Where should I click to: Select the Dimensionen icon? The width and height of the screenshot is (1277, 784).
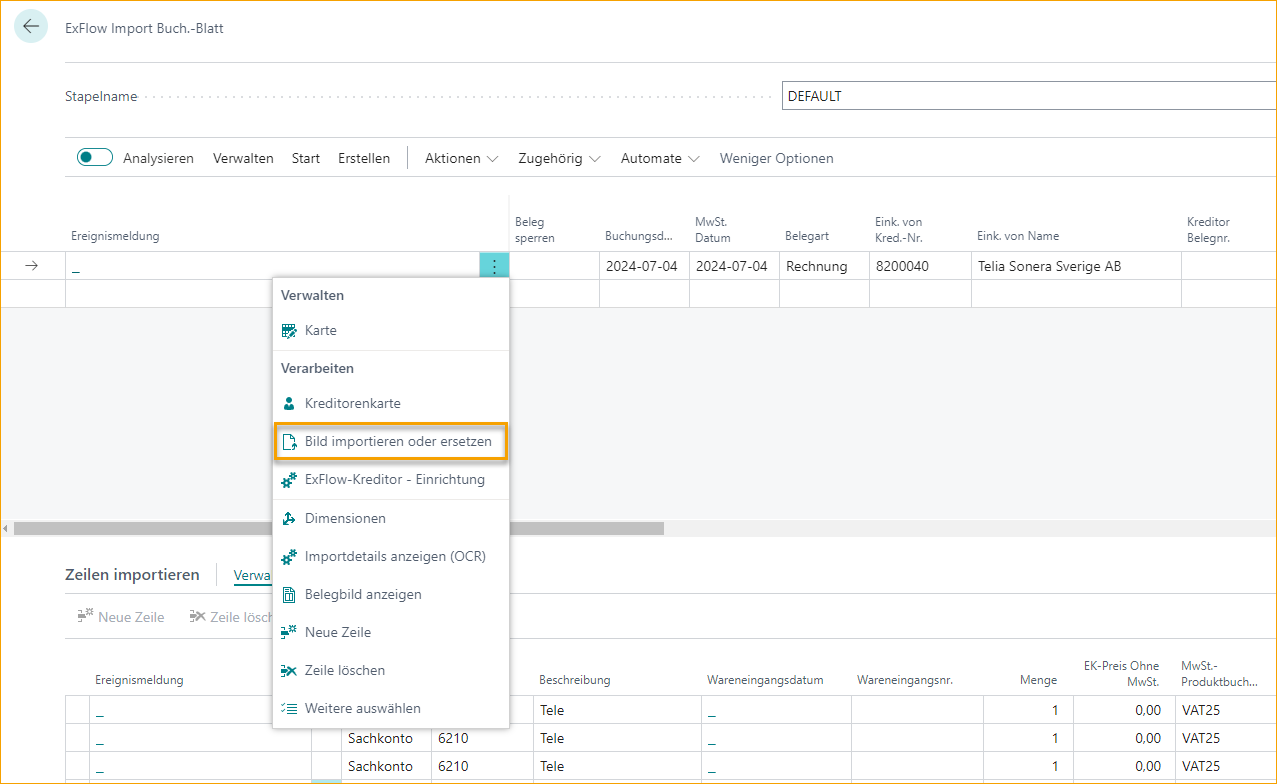(x=290, y=518)
